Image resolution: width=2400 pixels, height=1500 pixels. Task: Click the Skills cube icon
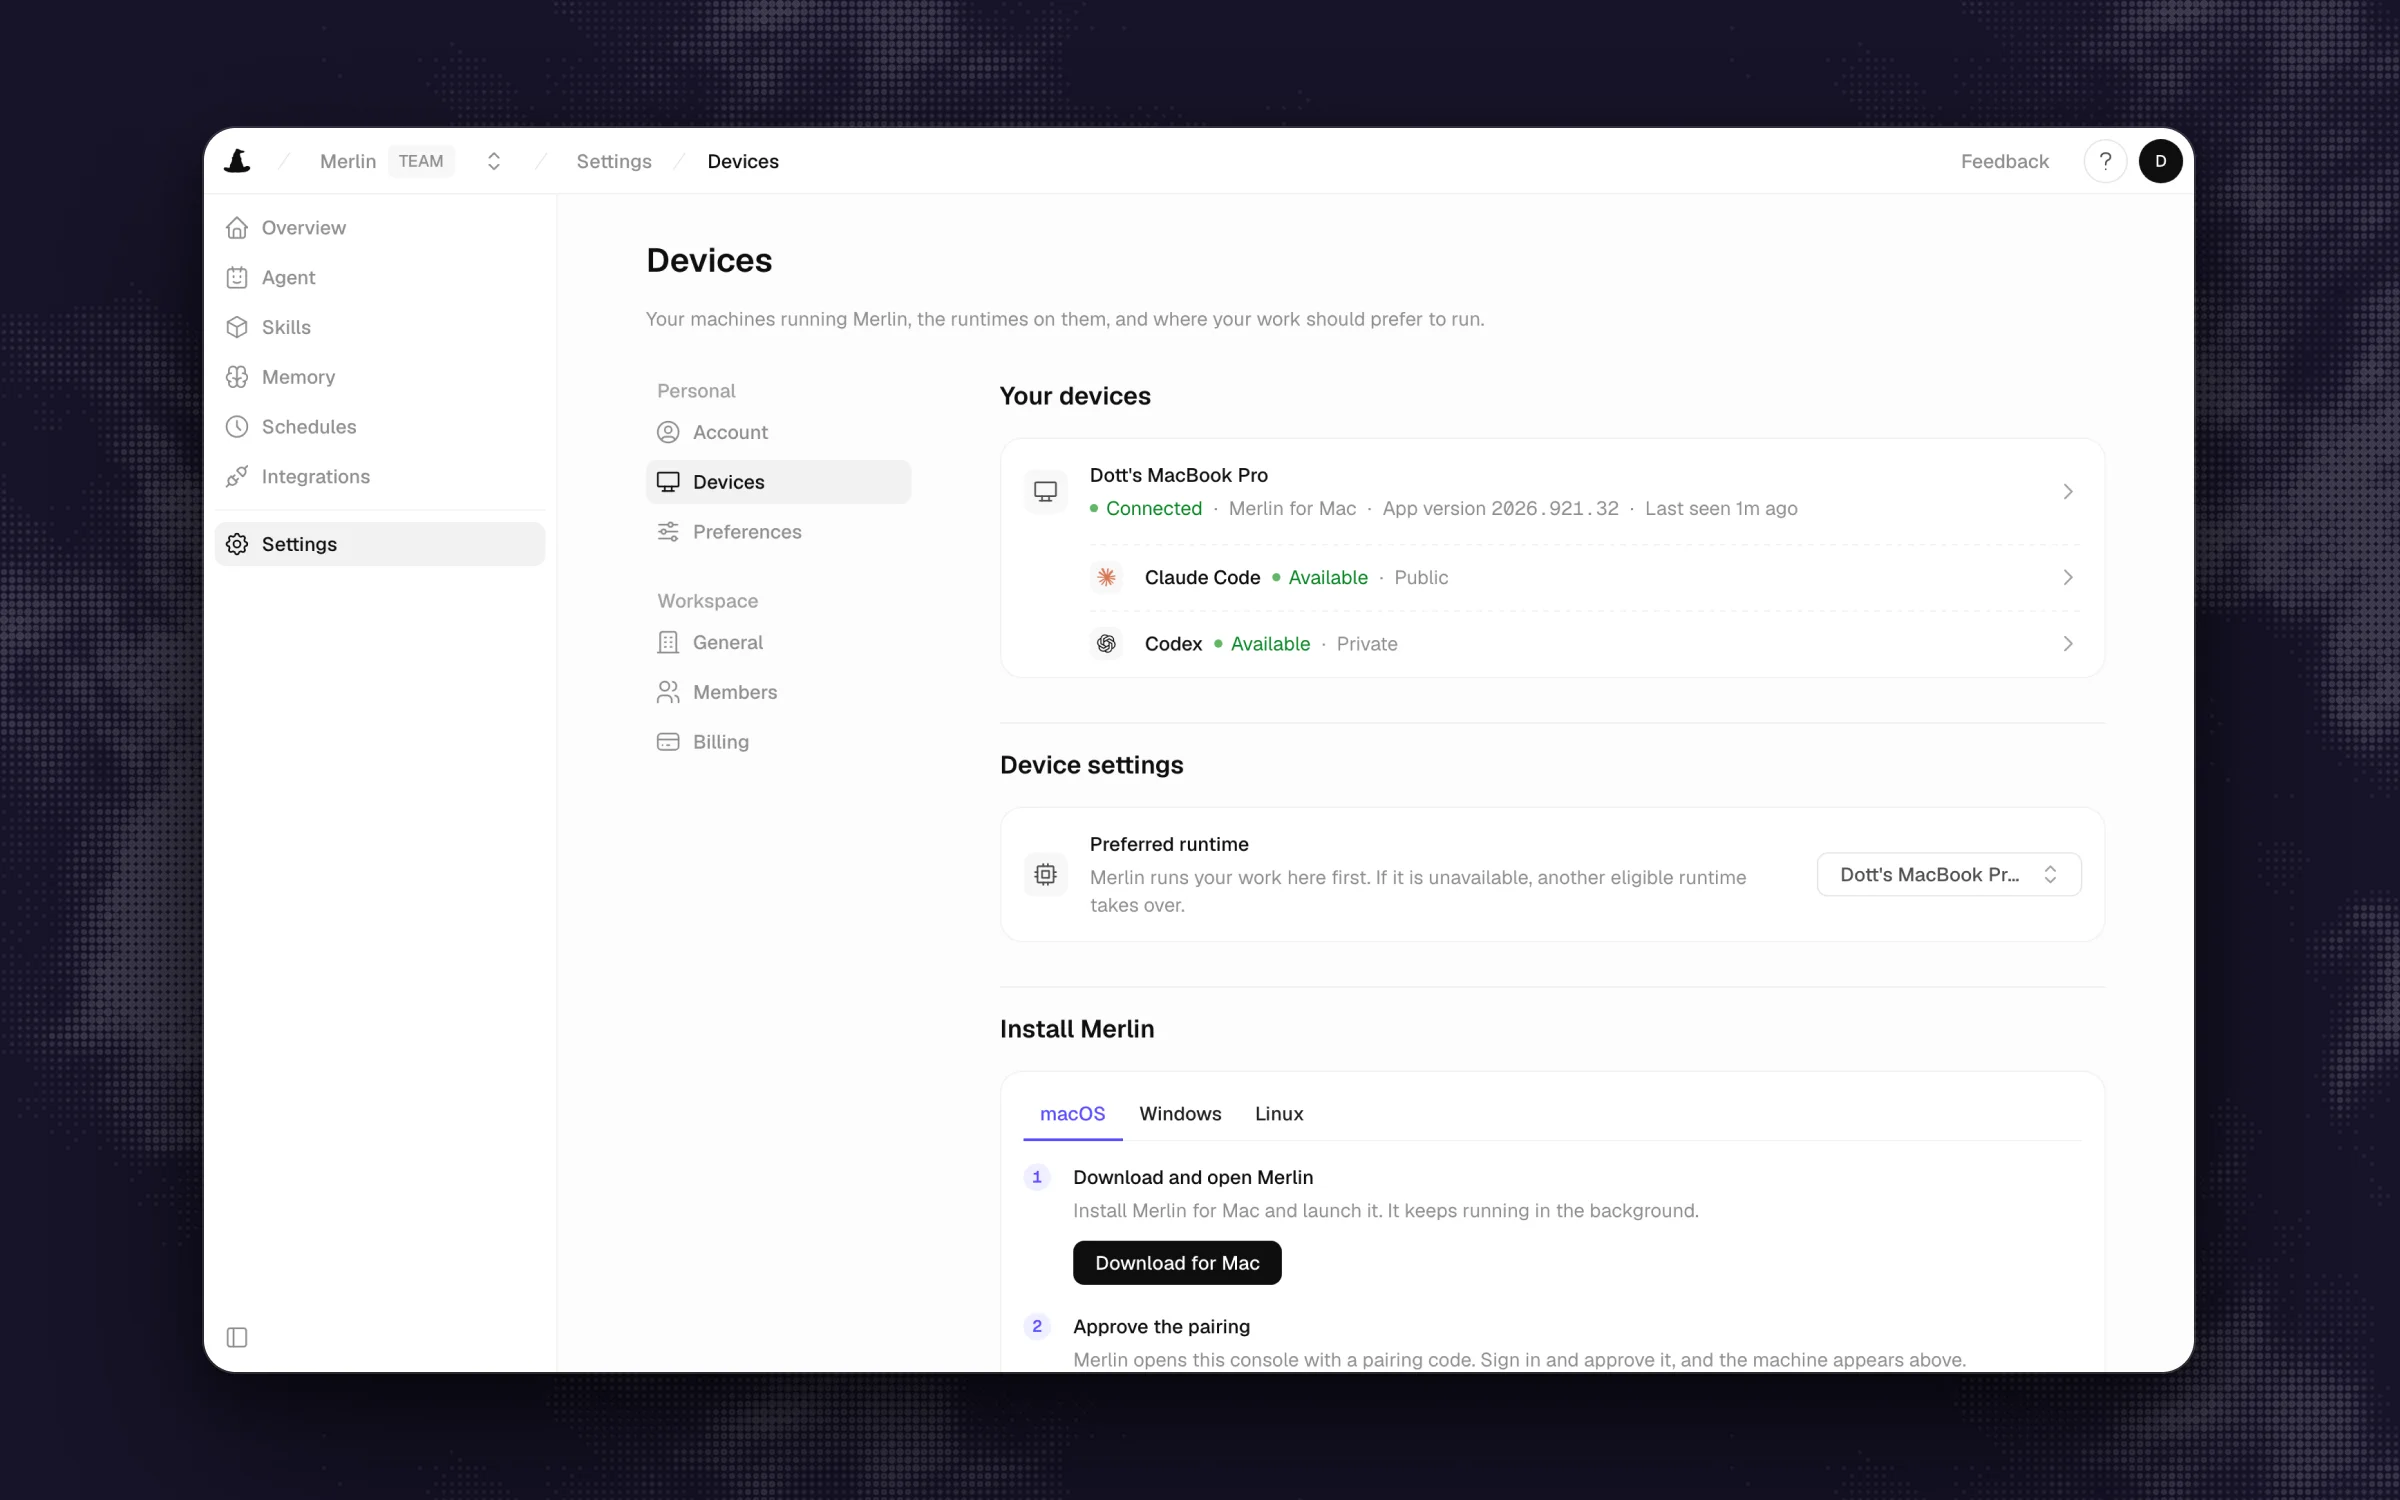click(x=237, y=327)
